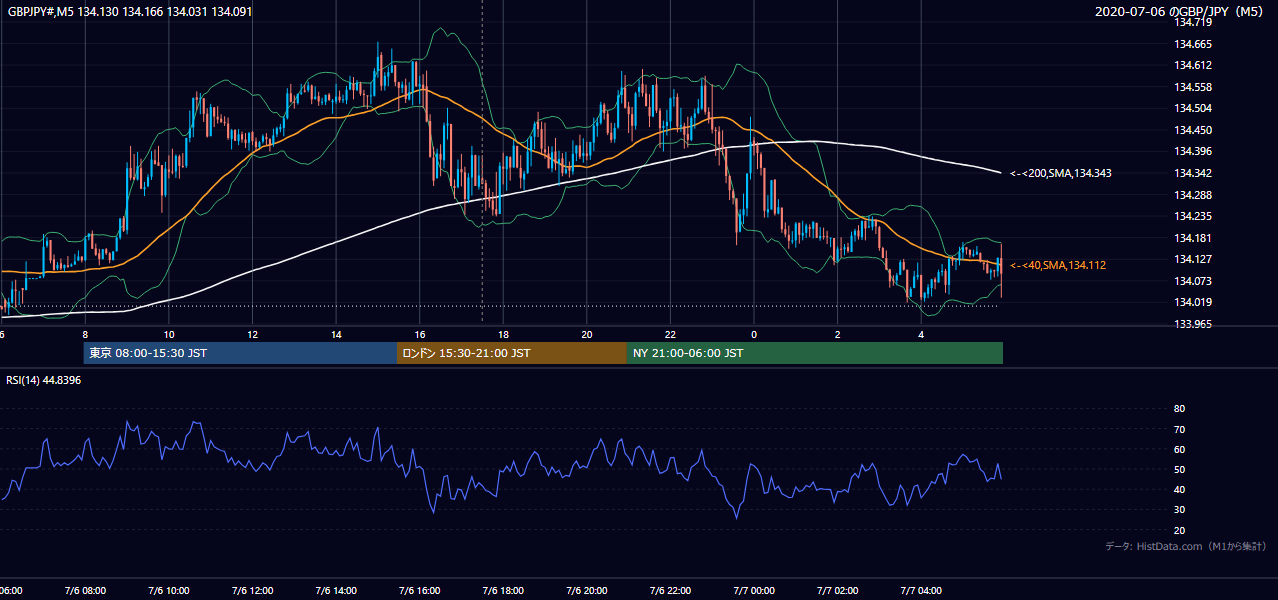Click RSI scale value 60
Image resolution: width=1278 pixels, height=600 pixels.
coord(1179,449)
